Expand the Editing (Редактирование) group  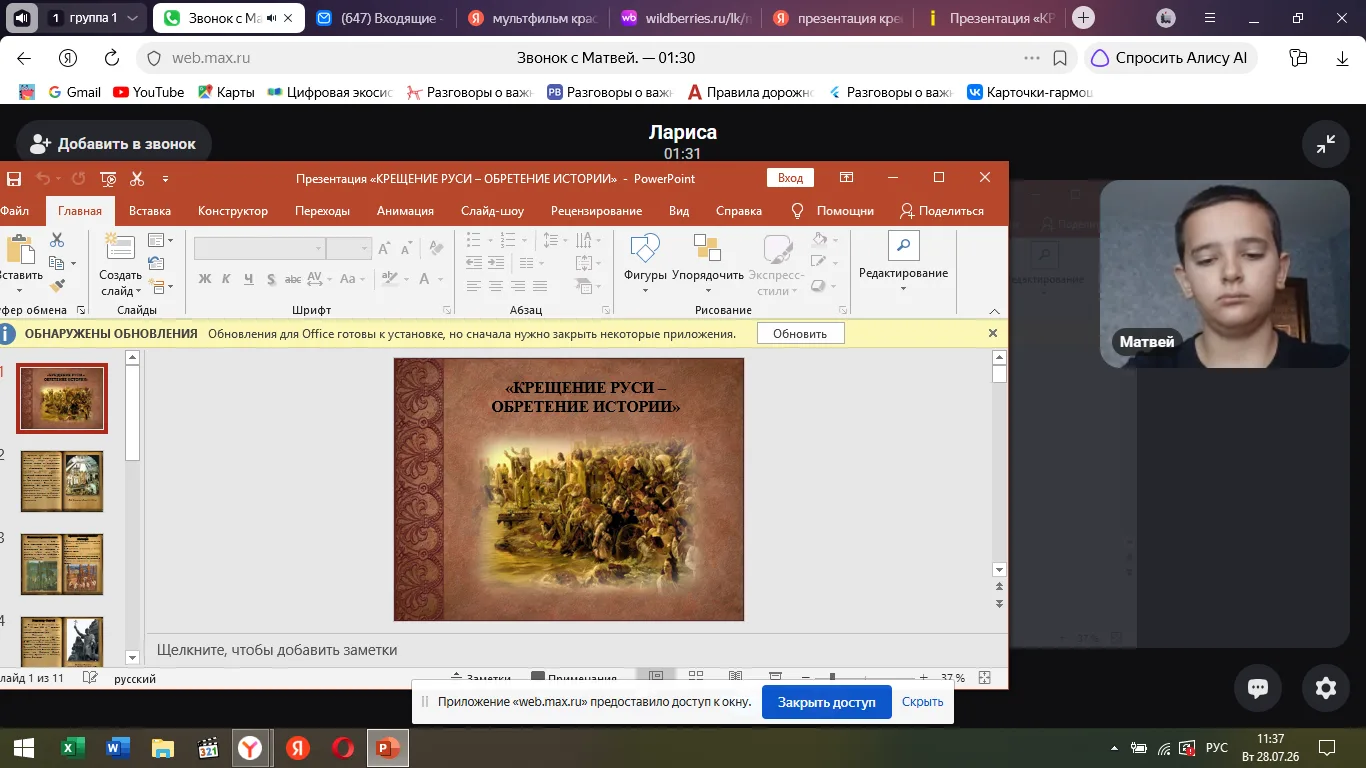(x=903, y=264)
